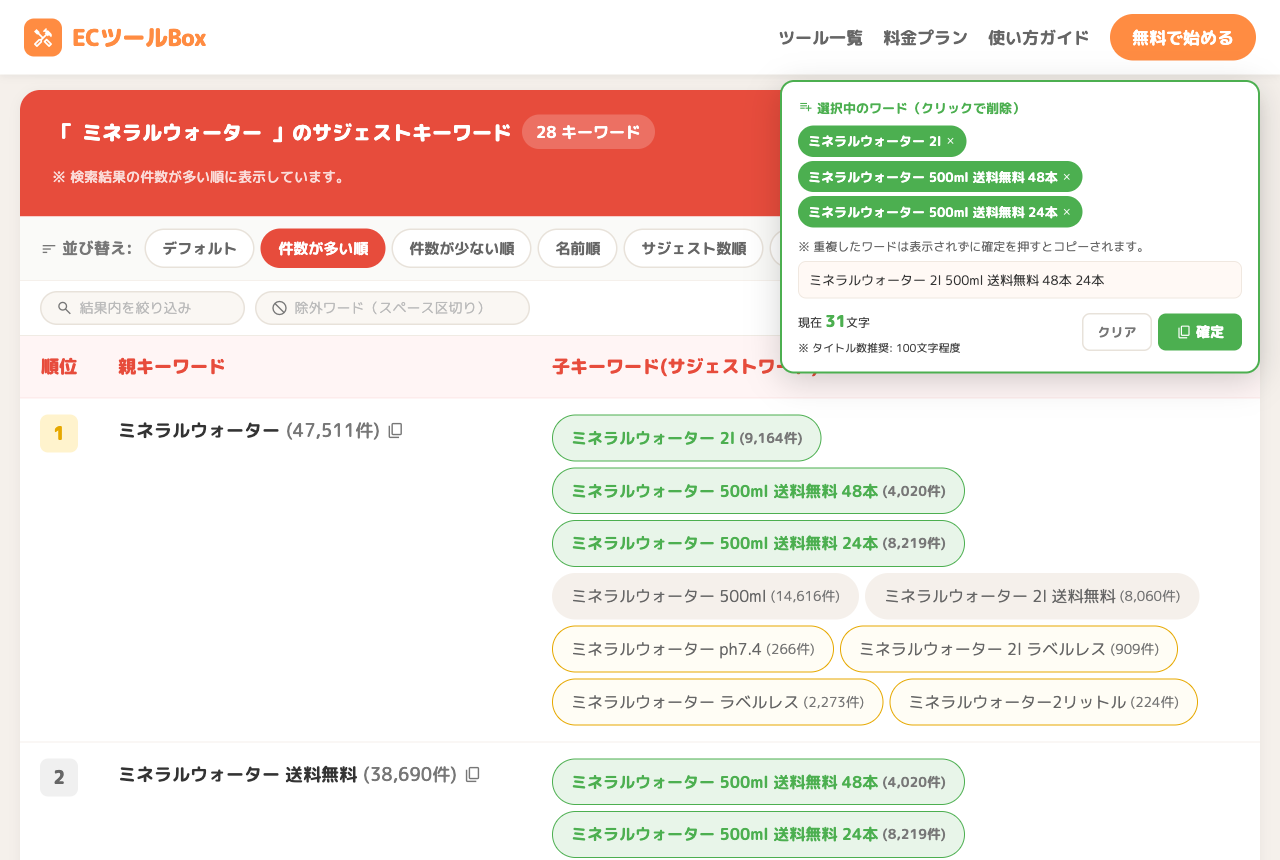The height and width of the screenshot is (860, 1280).
Task: Confirm and copy with 確定 button
Action: [1200, 332]
